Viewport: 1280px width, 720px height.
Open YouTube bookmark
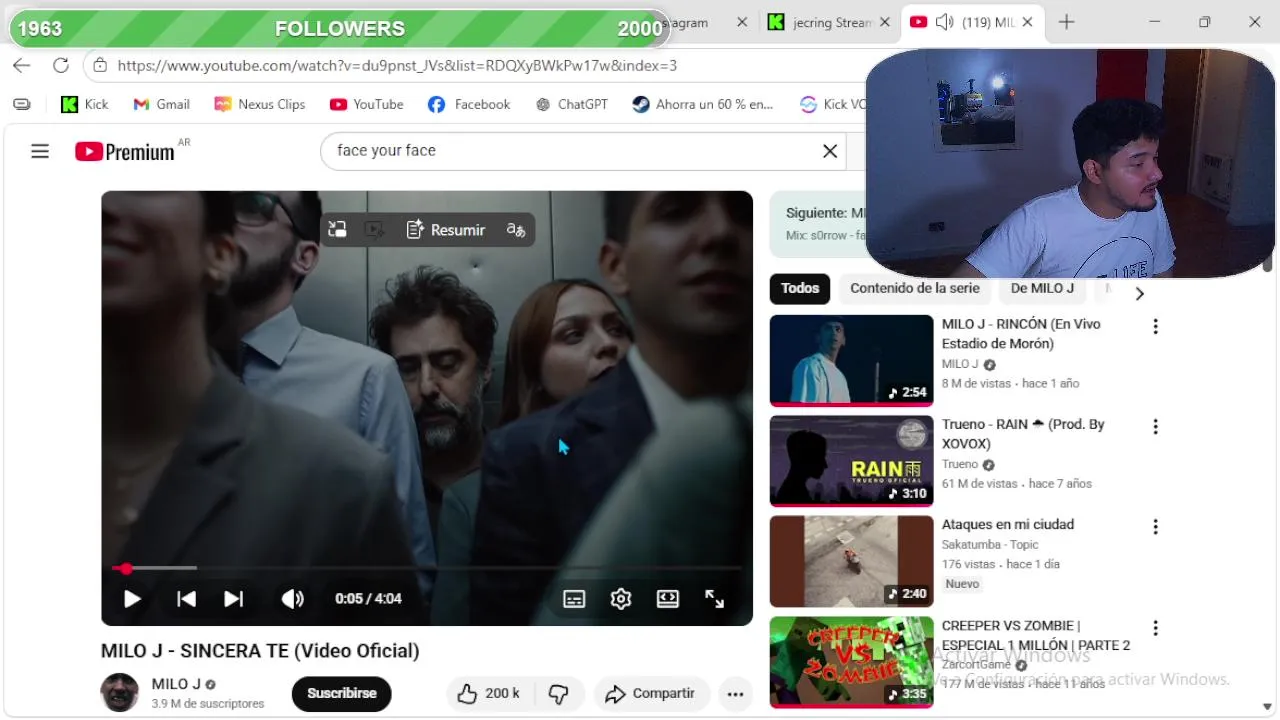[367, 104]
